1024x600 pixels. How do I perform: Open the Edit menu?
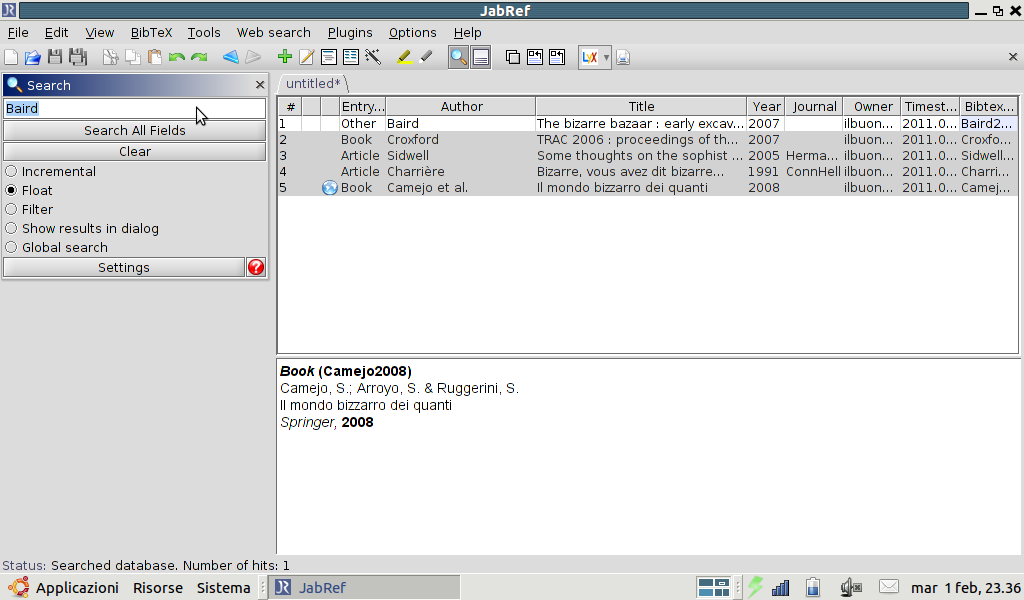click(x=56, y=33)
